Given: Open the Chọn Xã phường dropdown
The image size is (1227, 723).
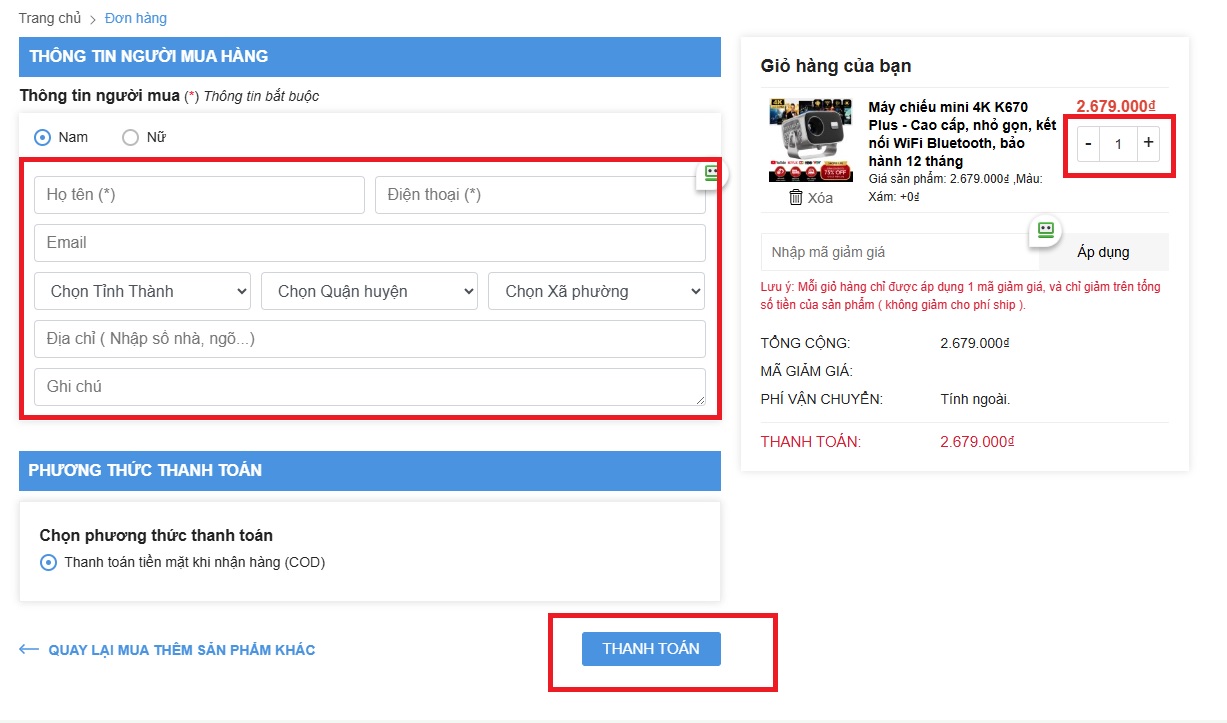Looking at the screenshot, I should pyautogui.click(x=596, y=291).
